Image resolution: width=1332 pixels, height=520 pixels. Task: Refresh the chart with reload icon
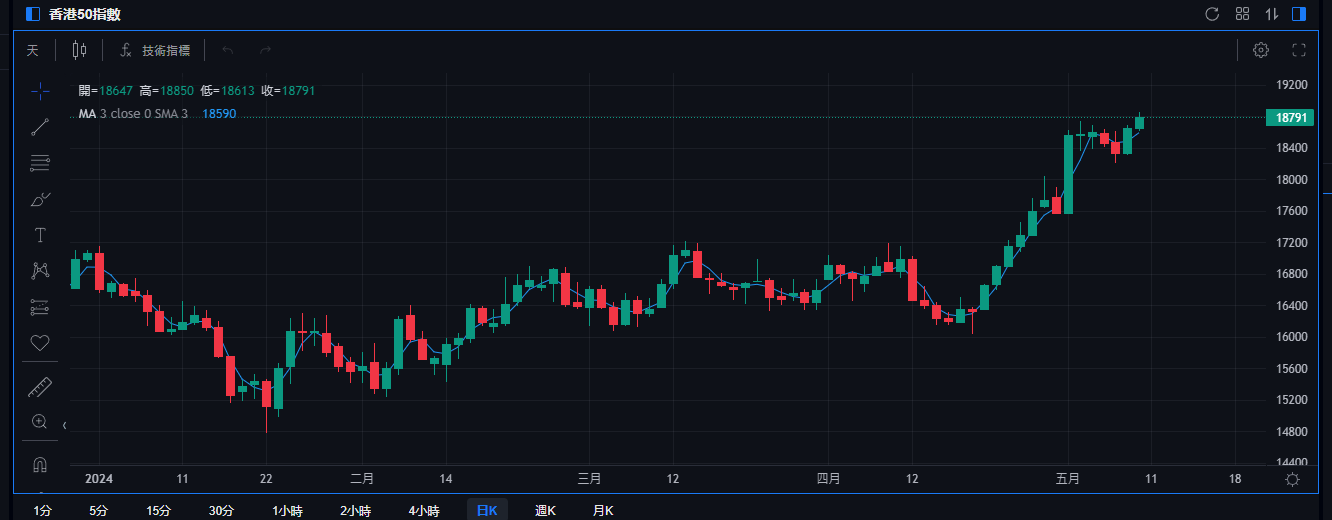(x=1212, y=14)
